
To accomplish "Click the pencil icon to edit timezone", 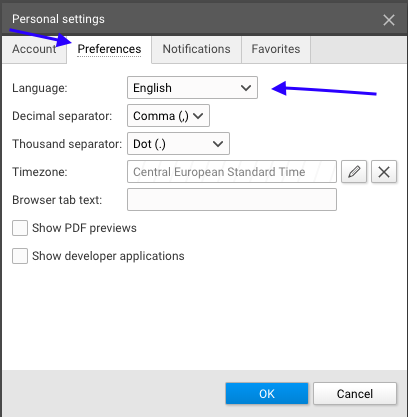I will coord(354,172).
